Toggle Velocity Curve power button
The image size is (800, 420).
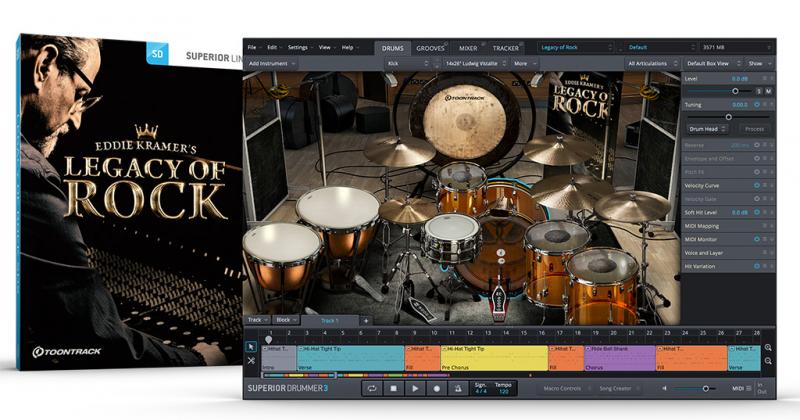tap(756, 185)
